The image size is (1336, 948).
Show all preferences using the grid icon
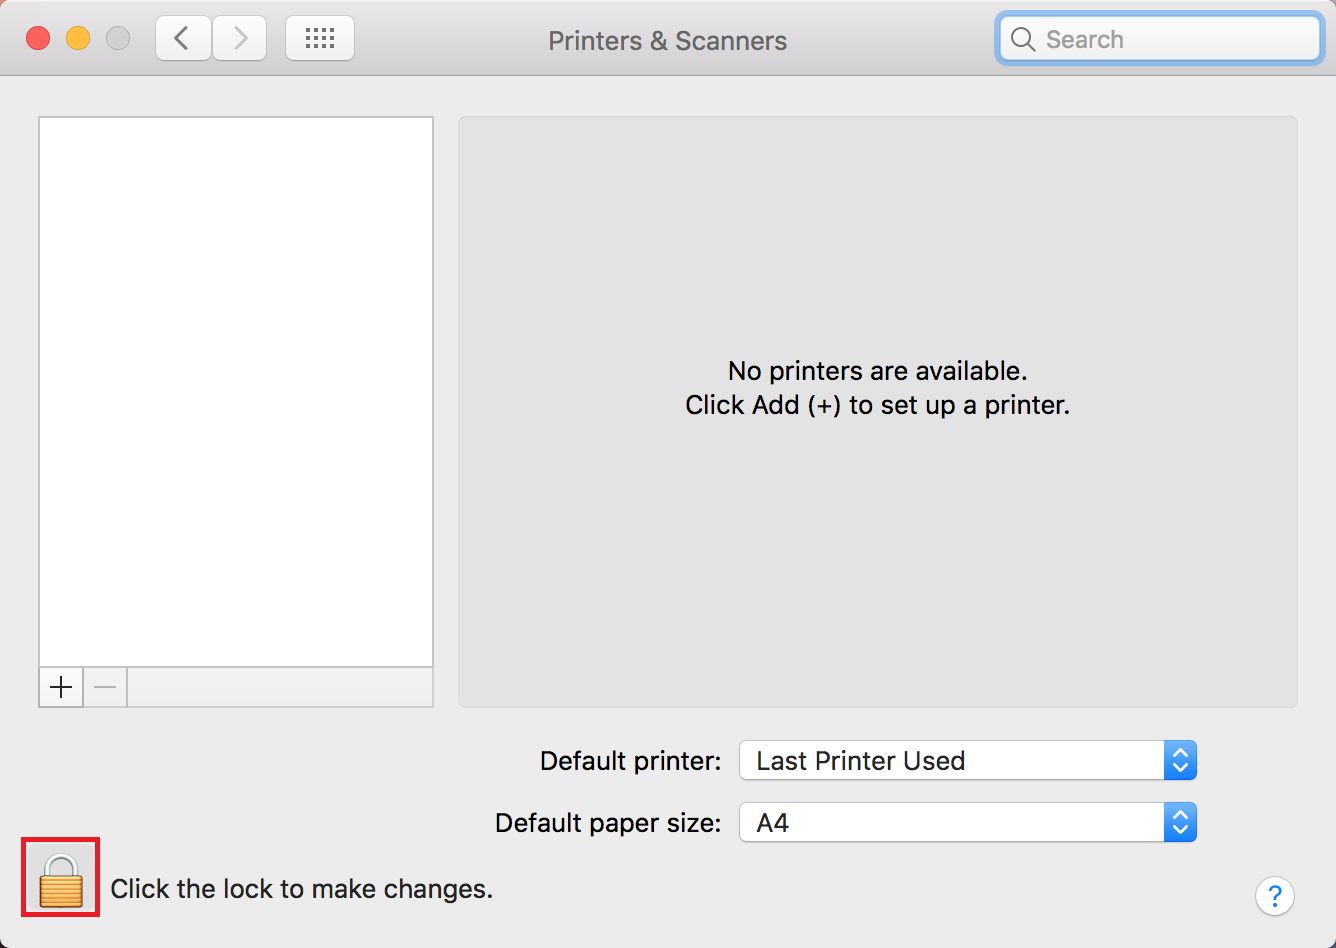point(320,39)
